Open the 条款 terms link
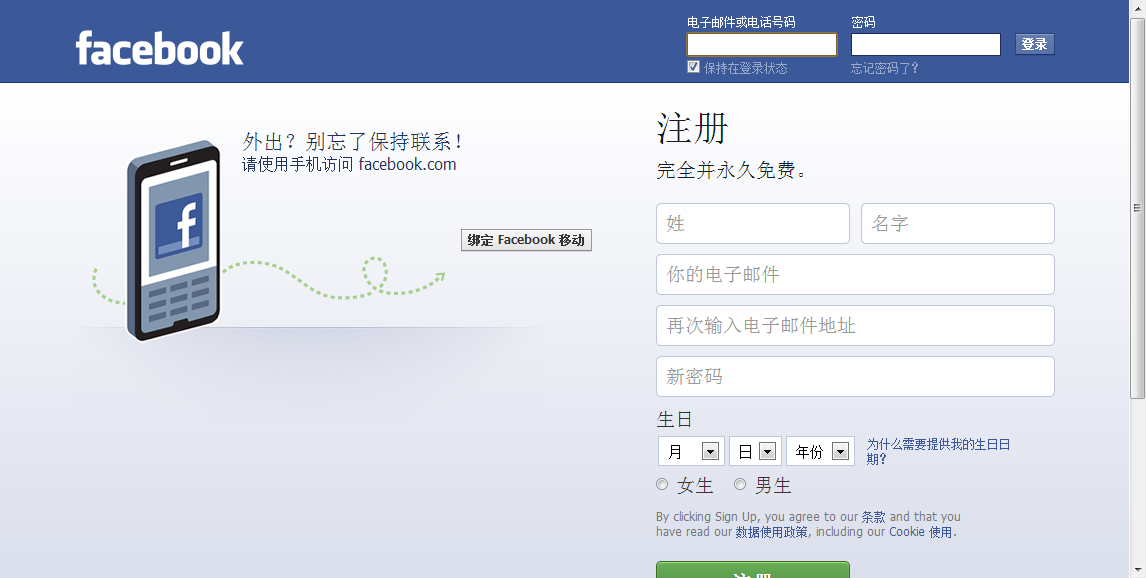 [x=873, y=517]
